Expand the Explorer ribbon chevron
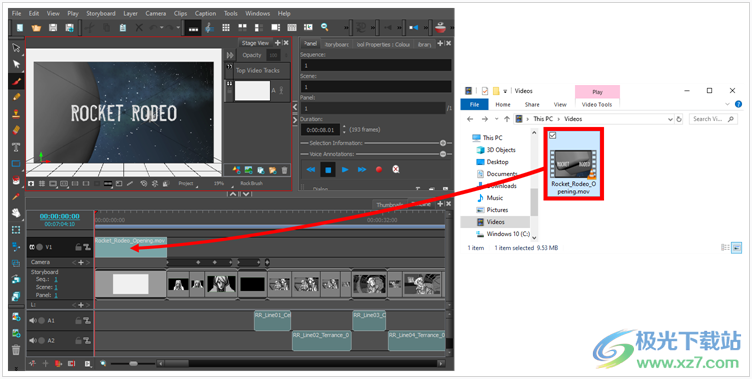The height and width of the screenshot is (379, 752). click(728, 104)
